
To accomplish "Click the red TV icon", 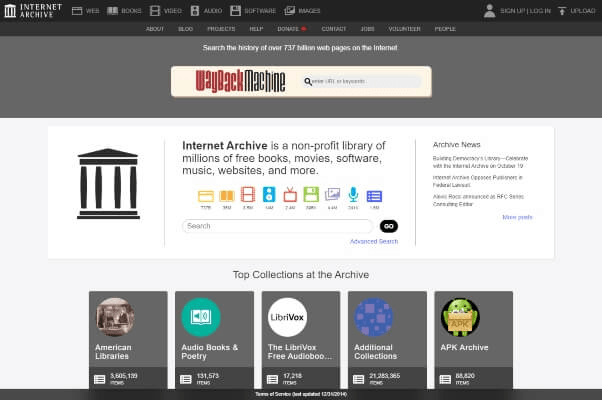I will pos(290,195).
